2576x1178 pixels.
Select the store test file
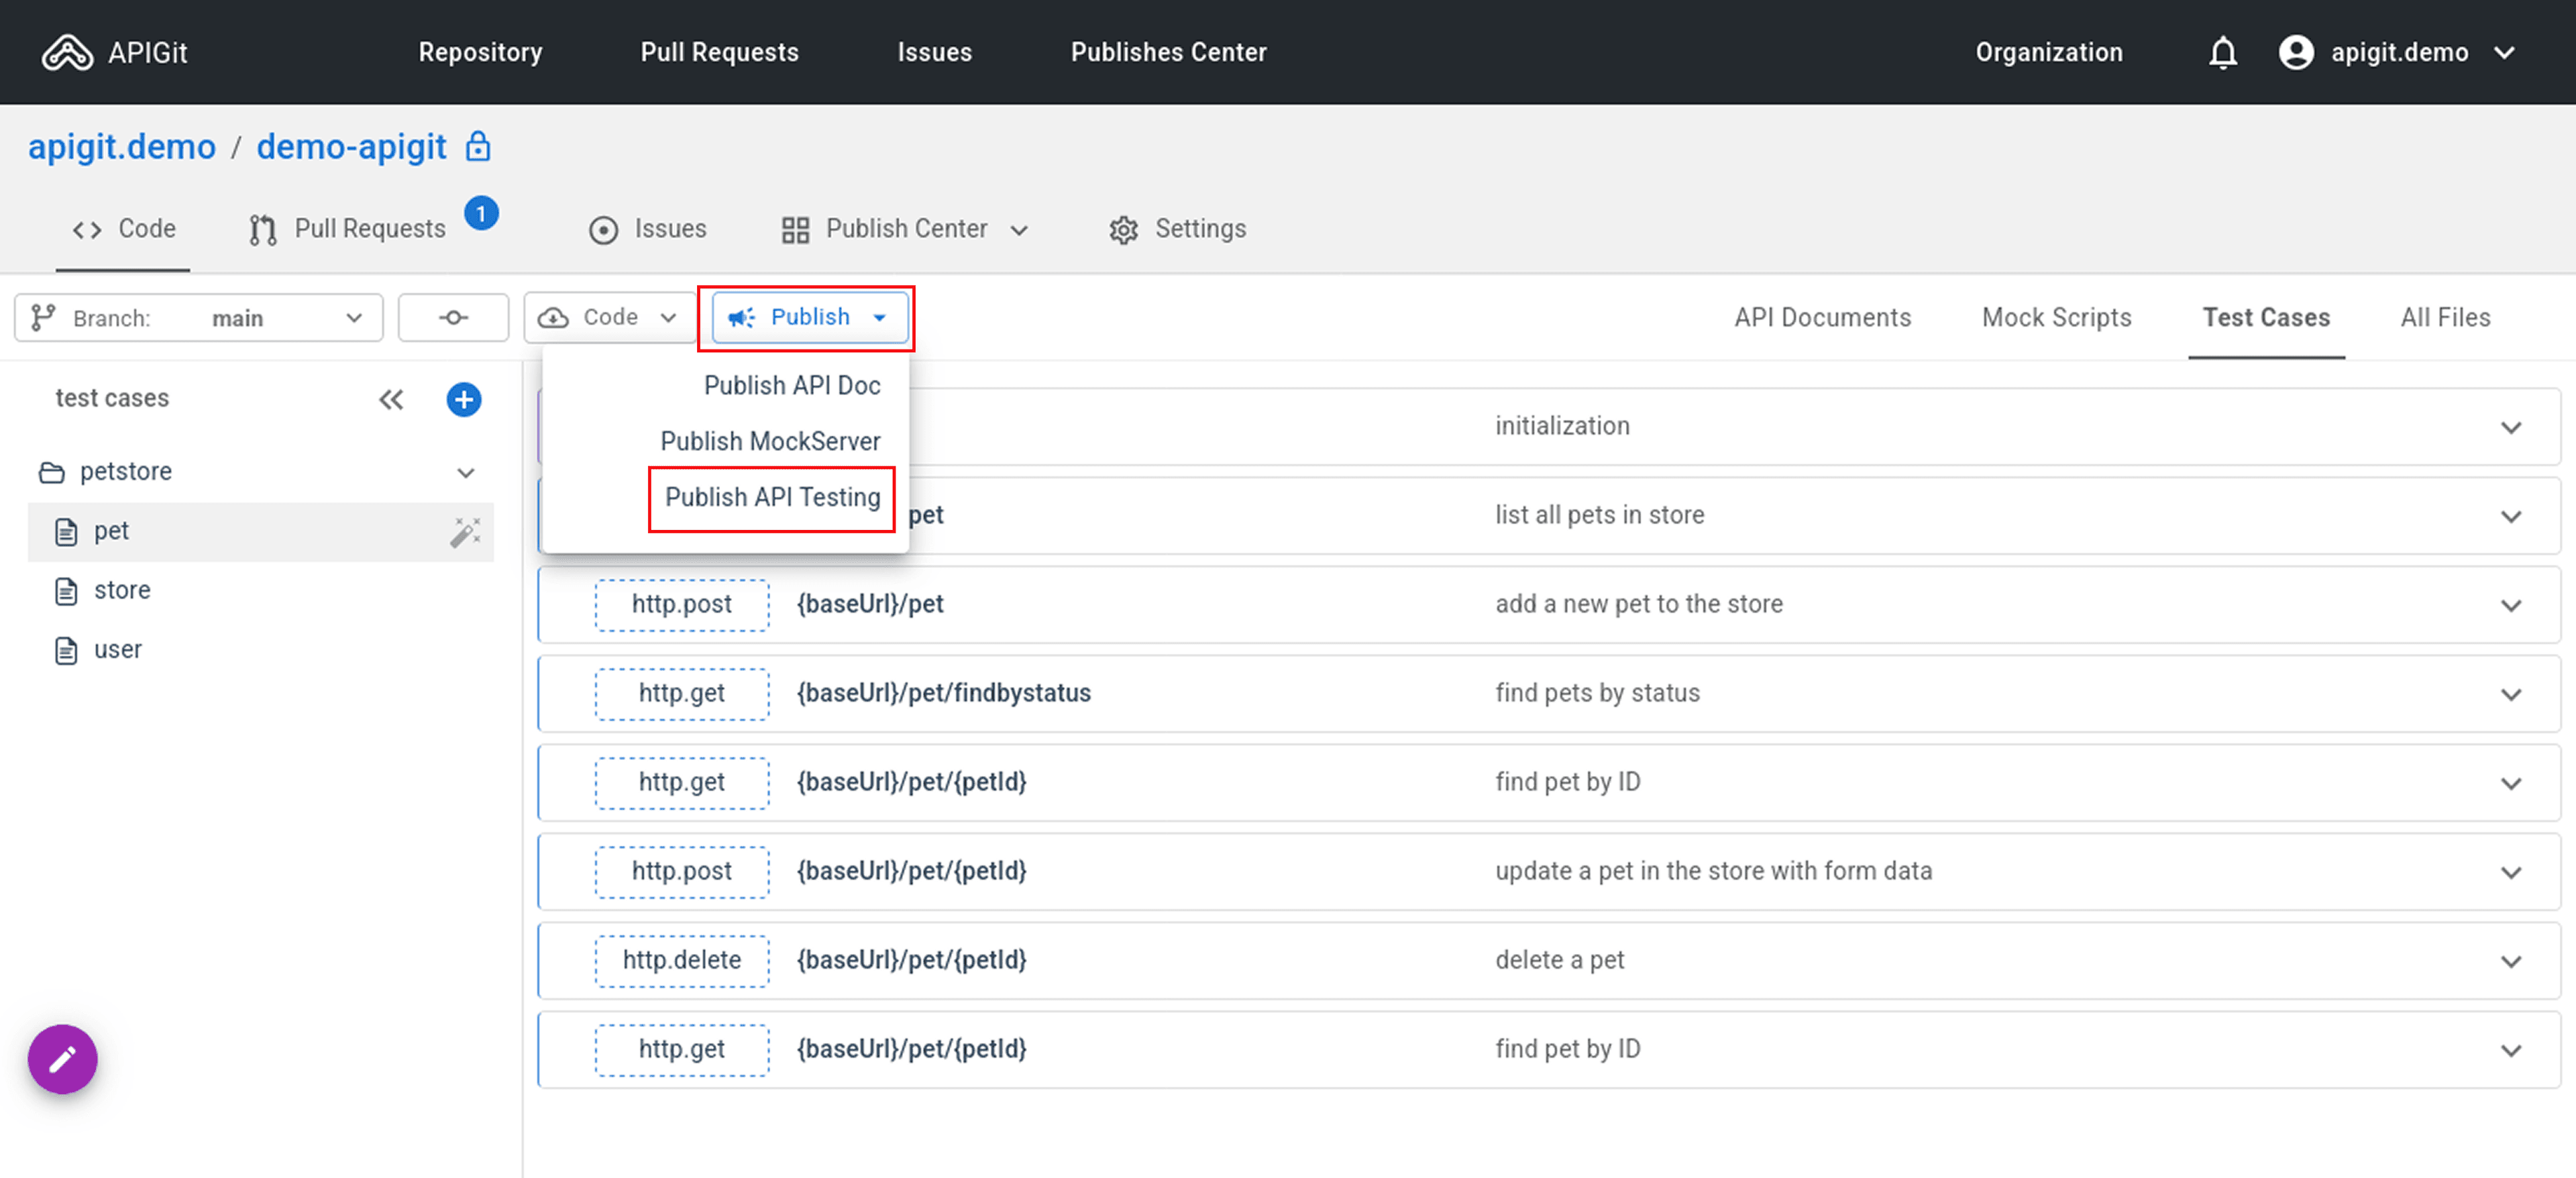[x=260, y=590]
